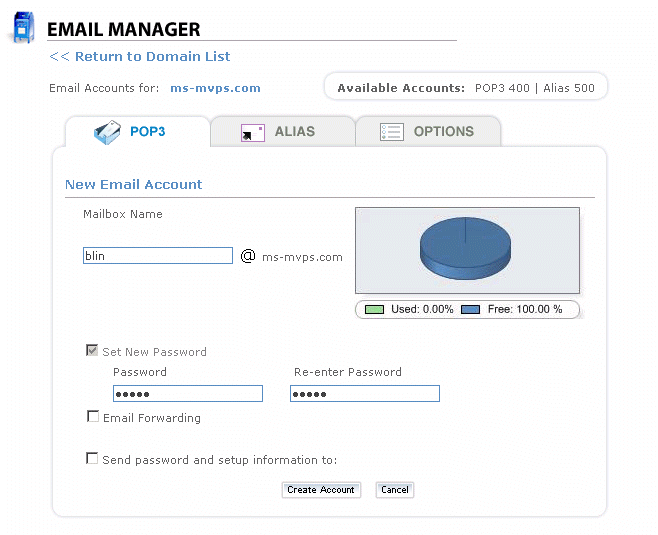
Task: Click the Alias envelope shortcut icon
Action: (253, 133)
